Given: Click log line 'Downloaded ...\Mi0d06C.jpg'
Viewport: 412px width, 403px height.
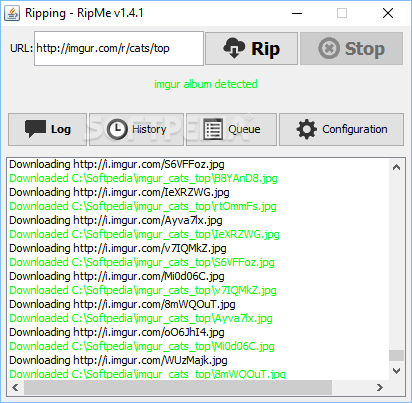Looking at the screenshot, I should tap(142, 346).
